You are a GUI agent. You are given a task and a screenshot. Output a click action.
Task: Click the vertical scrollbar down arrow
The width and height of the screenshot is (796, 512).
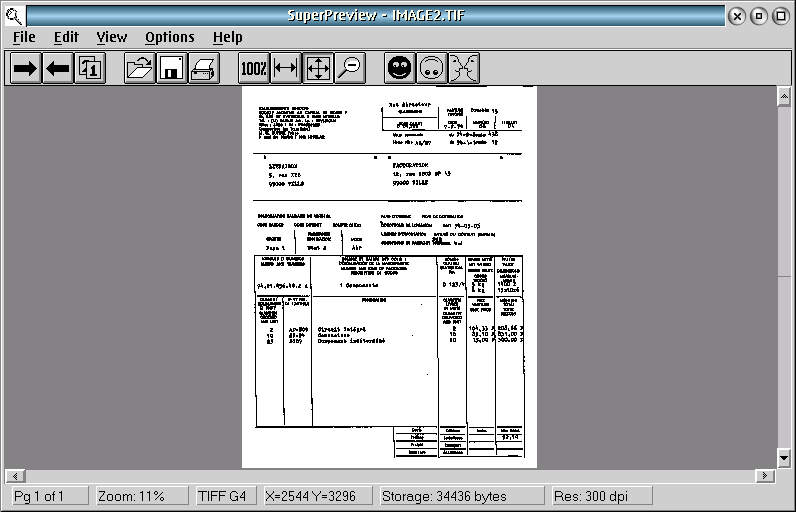pyautogui.click(x=785, y=458)
